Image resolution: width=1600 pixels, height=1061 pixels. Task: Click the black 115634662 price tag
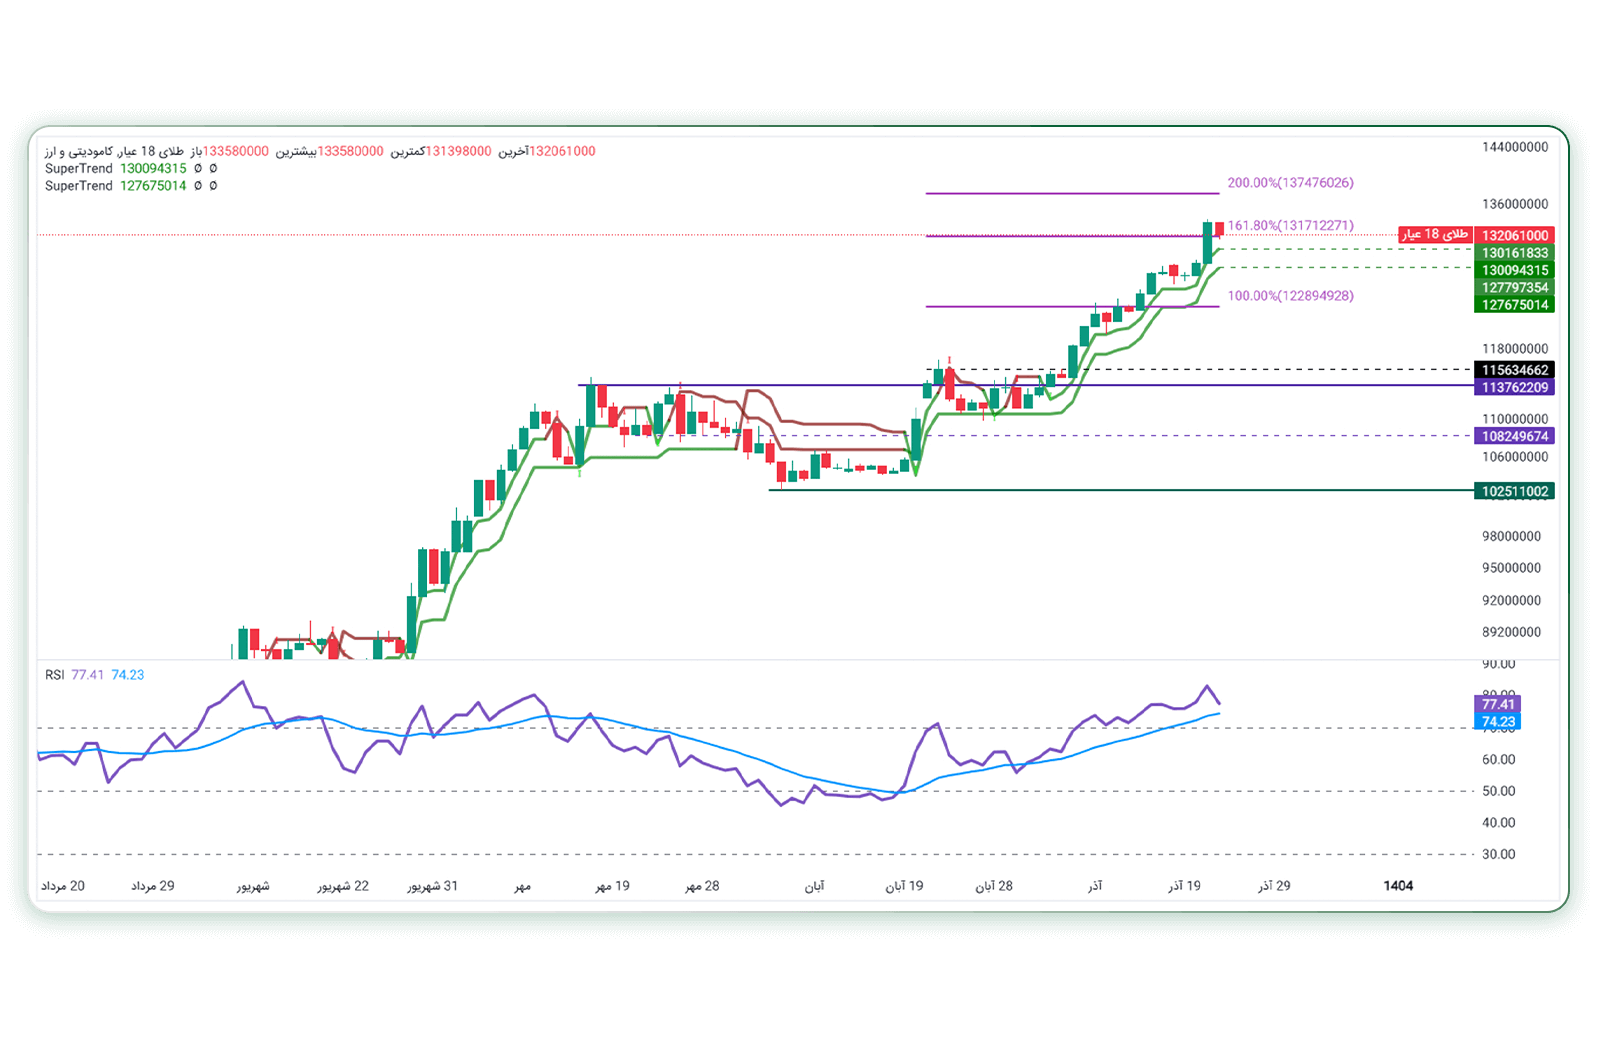click(x=1514, y=370)
